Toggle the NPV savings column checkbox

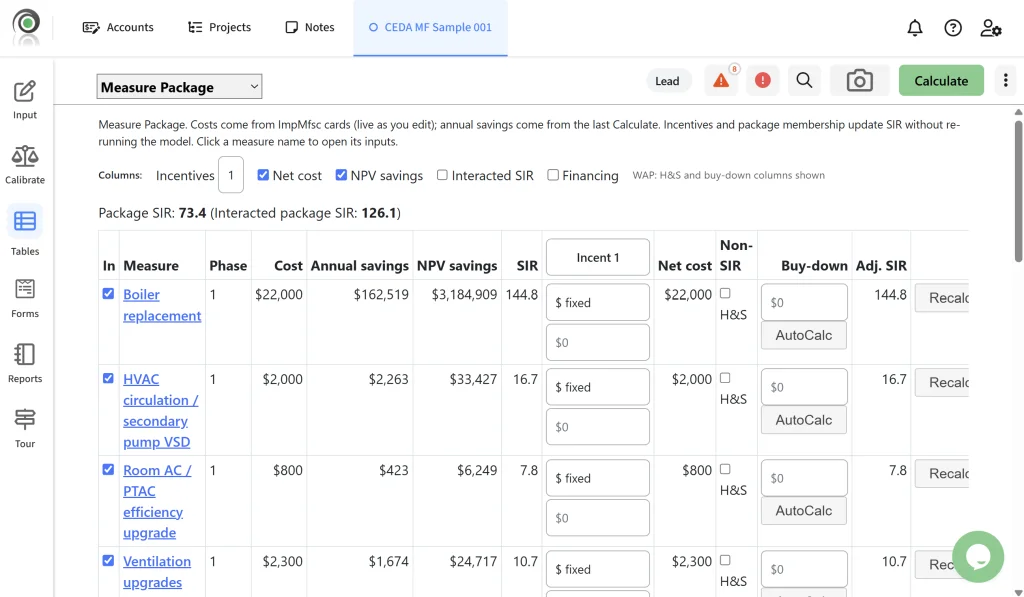pos(341,174)
